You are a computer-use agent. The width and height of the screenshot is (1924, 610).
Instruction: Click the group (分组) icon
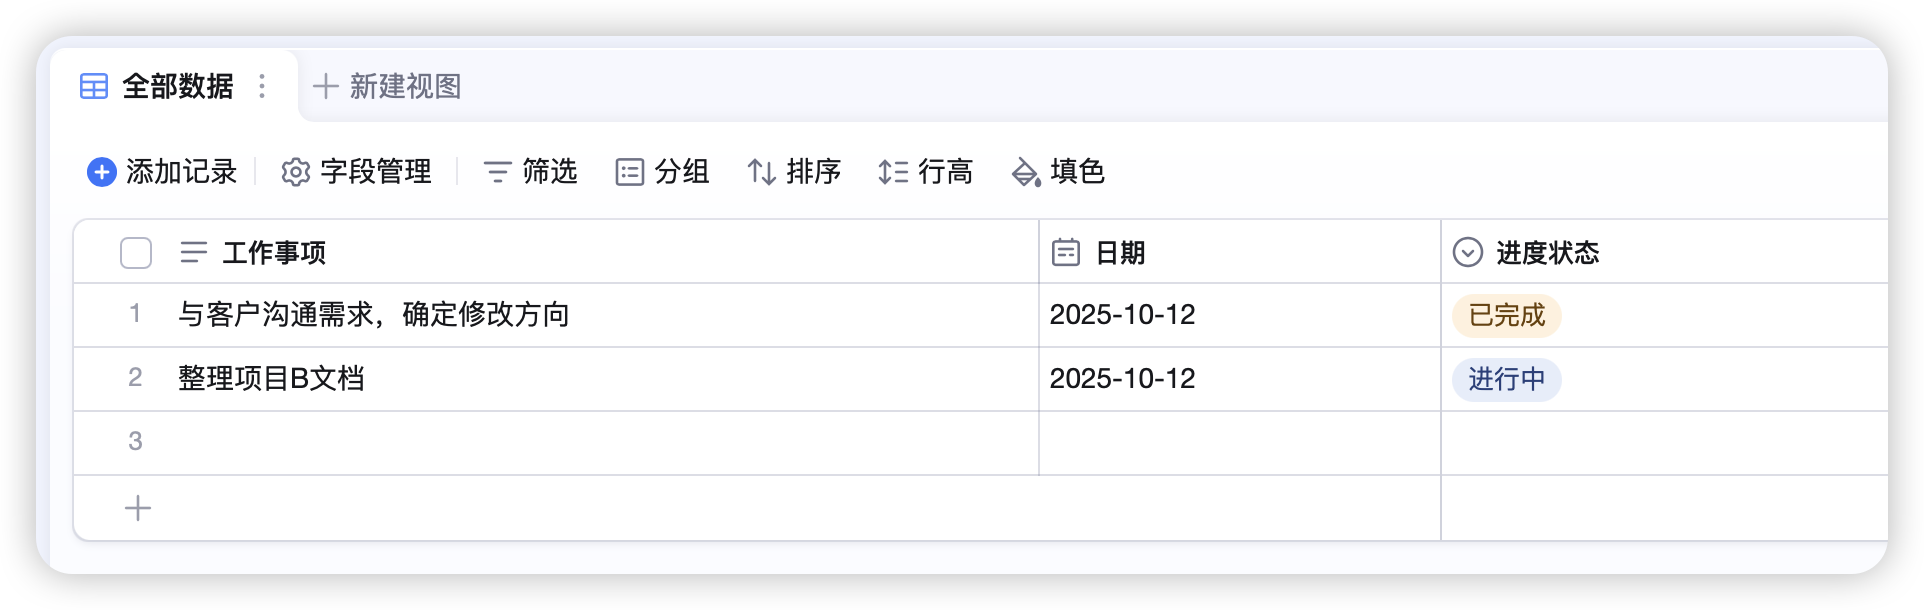(629, 172)
